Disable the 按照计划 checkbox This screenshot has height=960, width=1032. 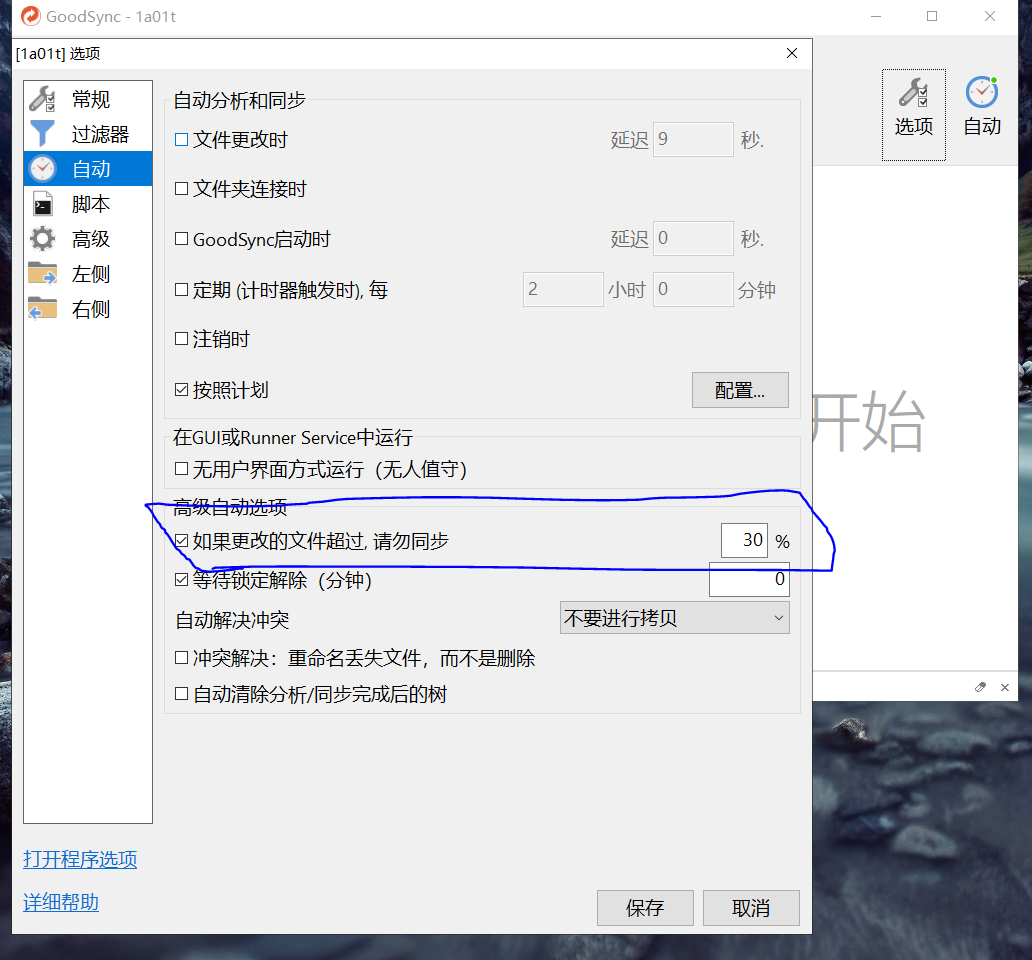pos(180,390)
